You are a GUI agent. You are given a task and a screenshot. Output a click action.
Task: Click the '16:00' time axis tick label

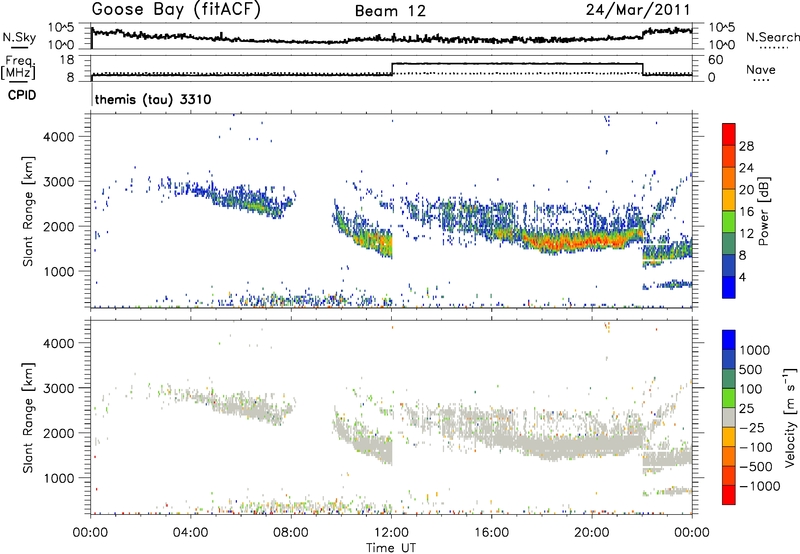491,533
